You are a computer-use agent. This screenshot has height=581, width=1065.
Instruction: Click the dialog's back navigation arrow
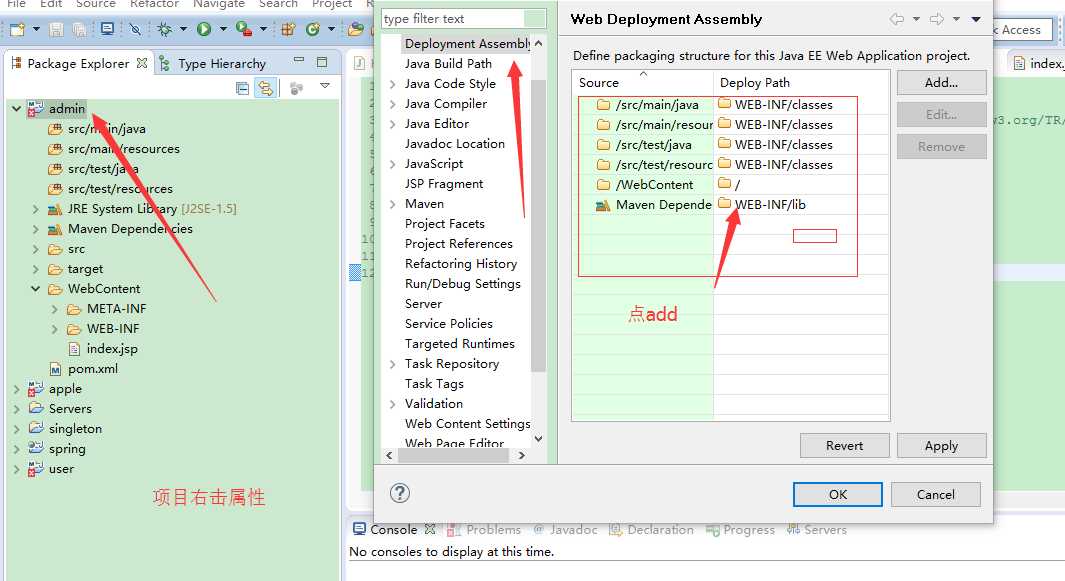pos(897,19)
